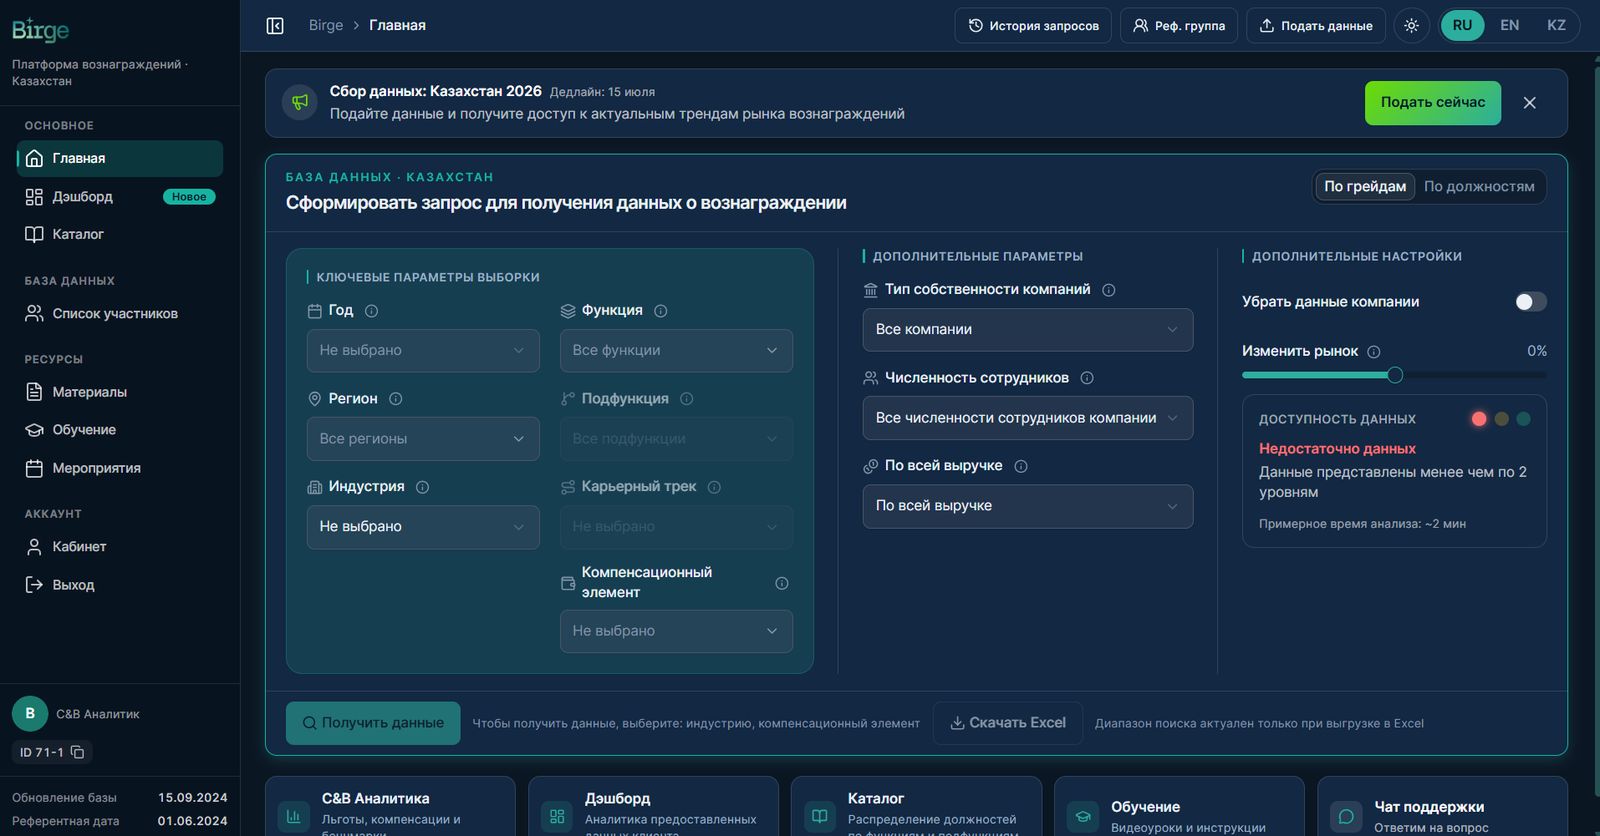Click the user avatar B
Image resolution: width=1600 pixels, height=836 pixels.
tap(30, 714)
